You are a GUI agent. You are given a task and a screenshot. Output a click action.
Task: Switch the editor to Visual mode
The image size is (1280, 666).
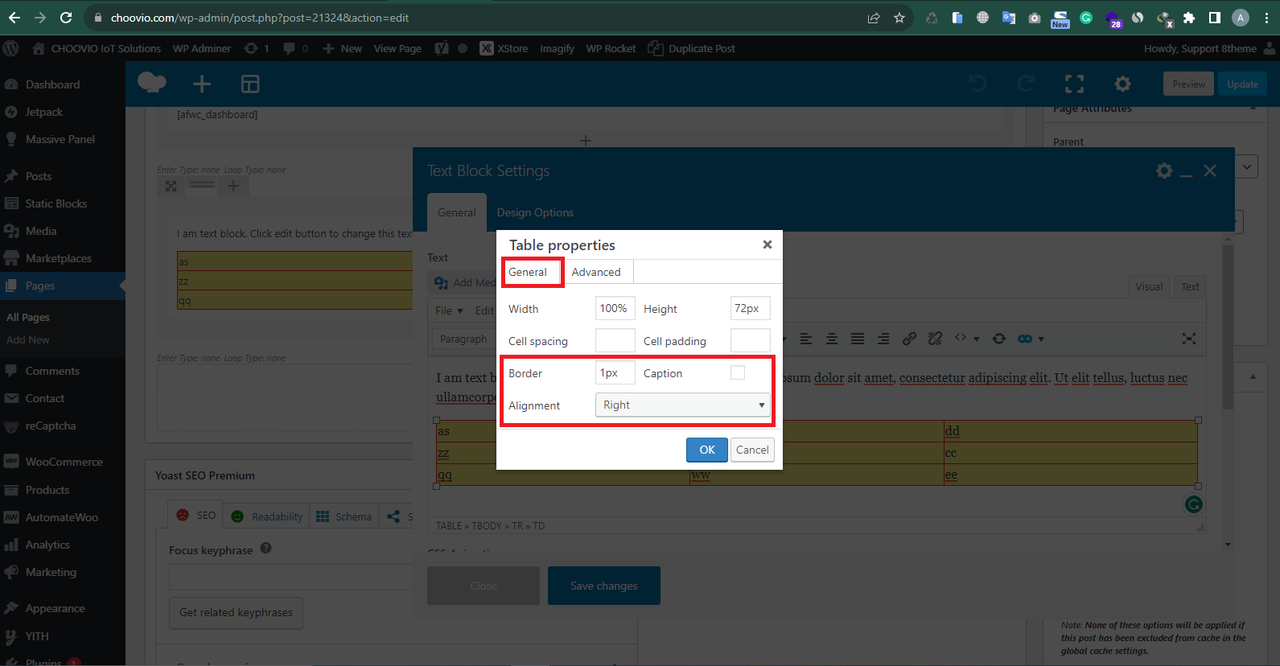[1149, 287]
